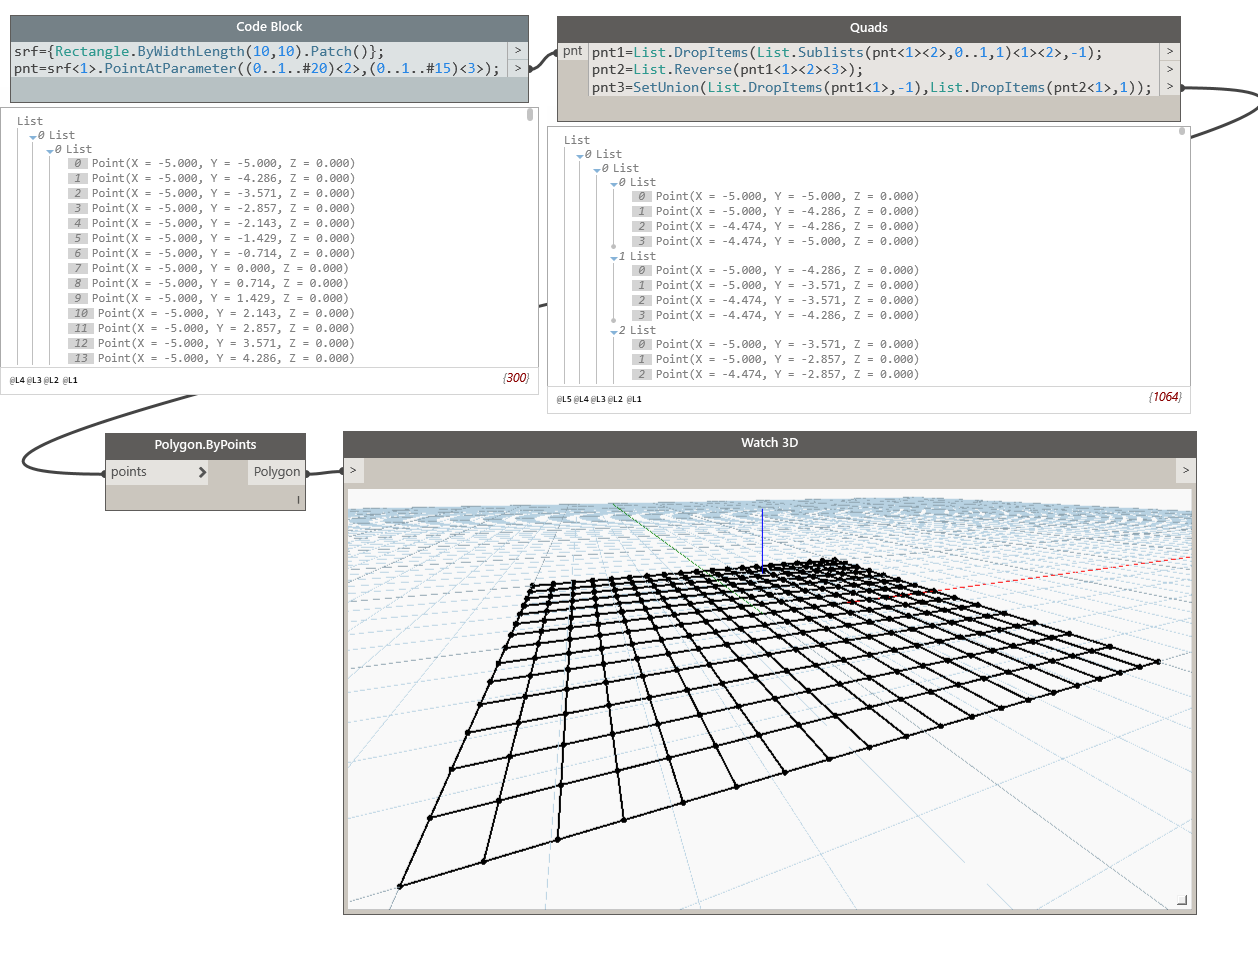Image resolution: width=1258 pixels, height=954 pixels.
Task: Click the Code Block node title bar
Action: (269, 27)
